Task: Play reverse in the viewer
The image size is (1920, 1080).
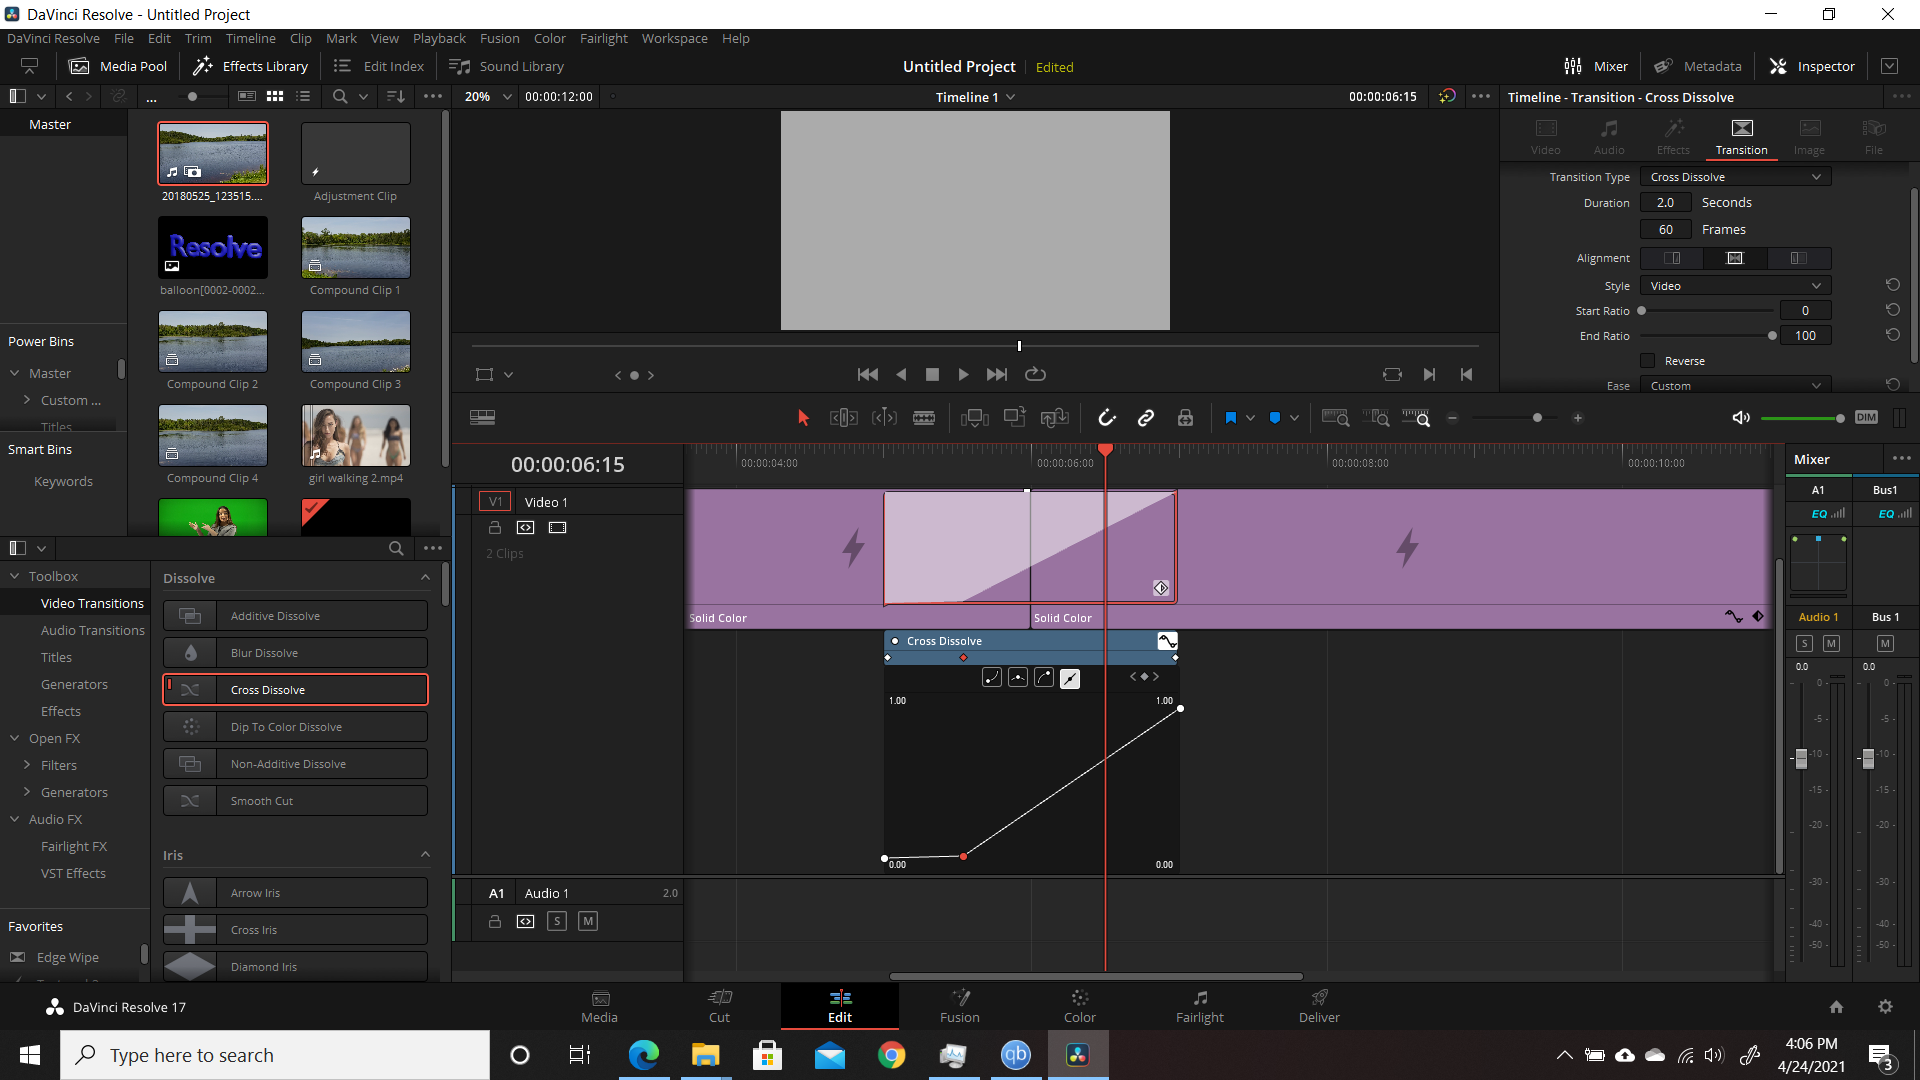Action: (901, 374)
